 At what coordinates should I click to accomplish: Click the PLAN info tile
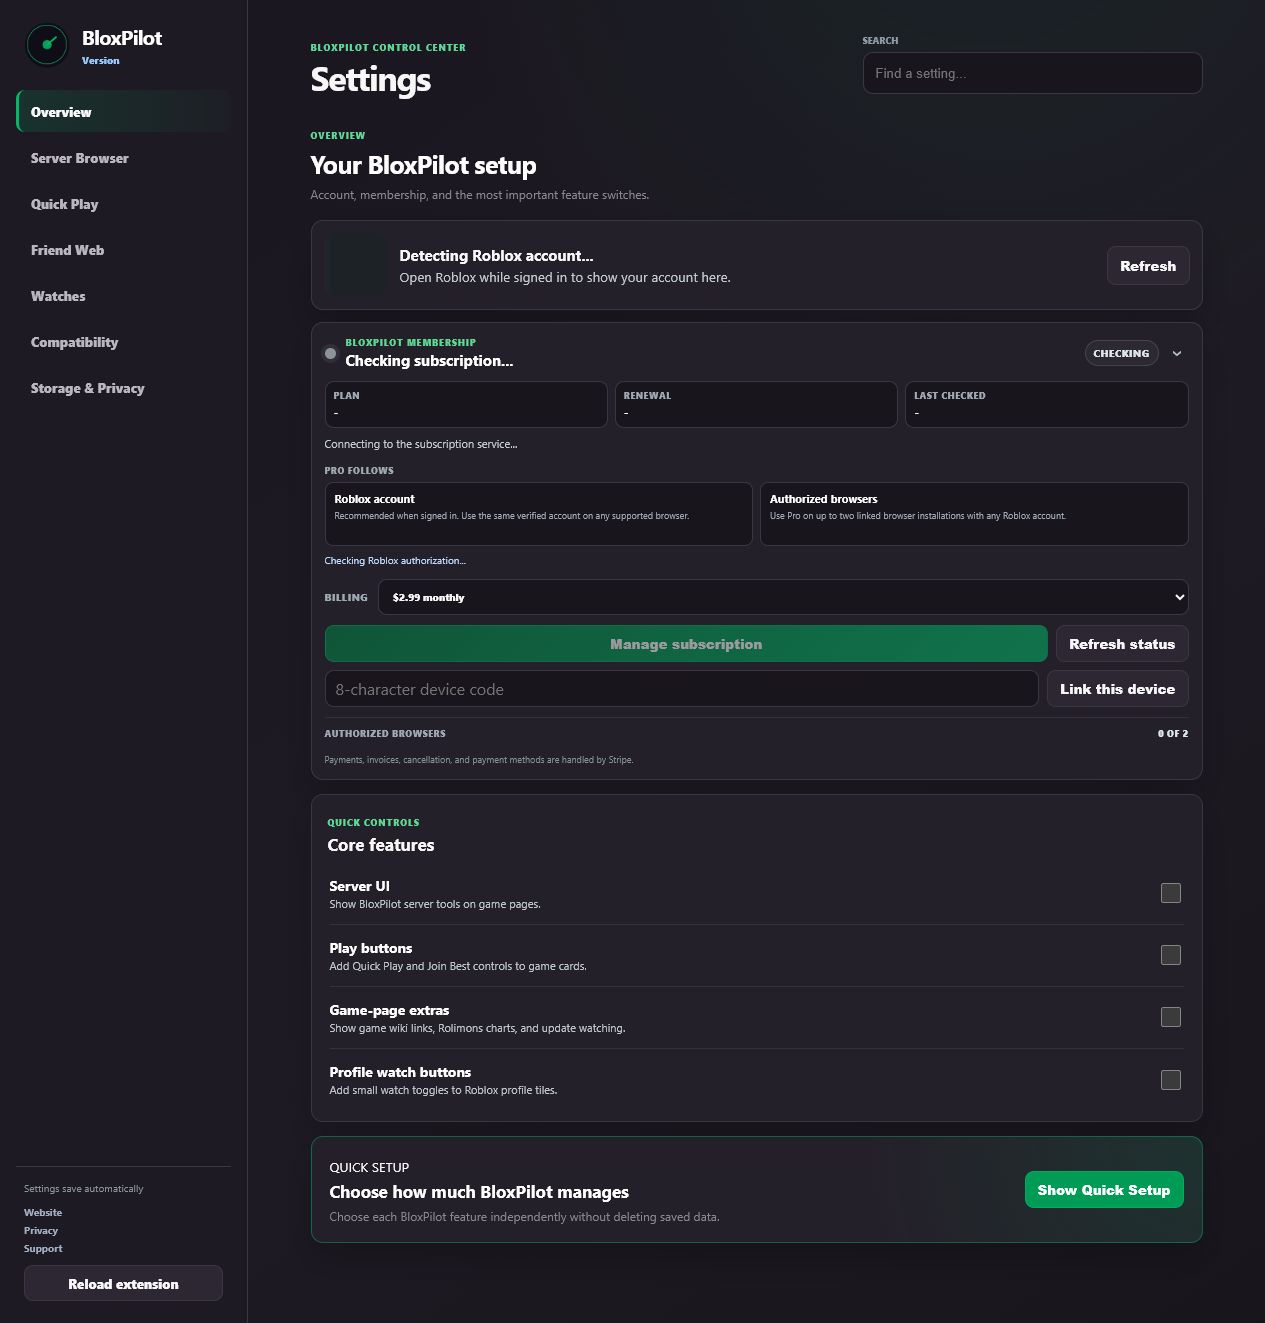pyautogui.click(x=466, y=404)
